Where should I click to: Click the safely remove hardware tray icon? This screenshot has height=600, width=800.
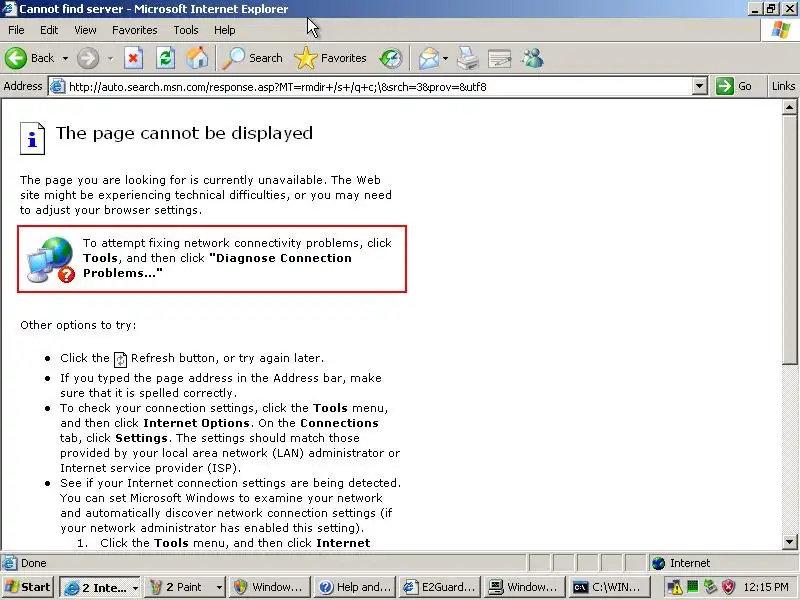710,587
